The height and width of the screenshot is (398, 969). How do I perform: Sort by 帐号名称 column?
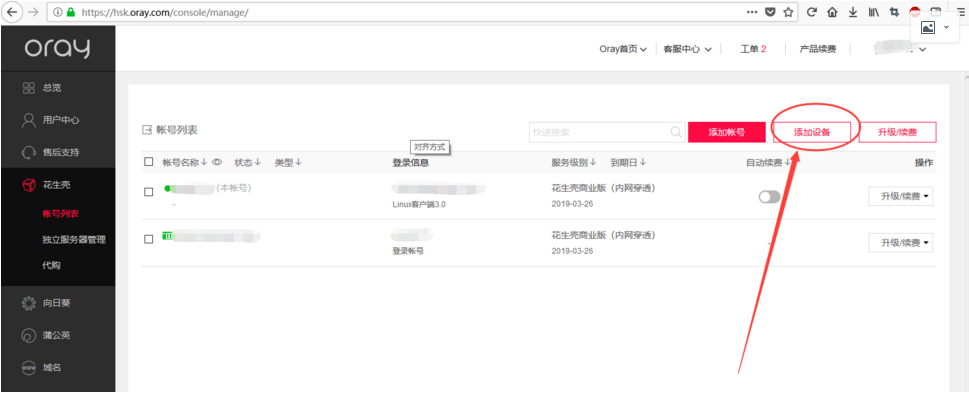point(184,163)
